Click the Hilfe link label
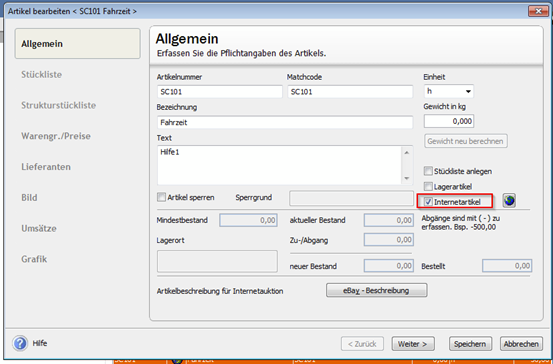Viewport: 553px width, 364px height. (40, 343)
